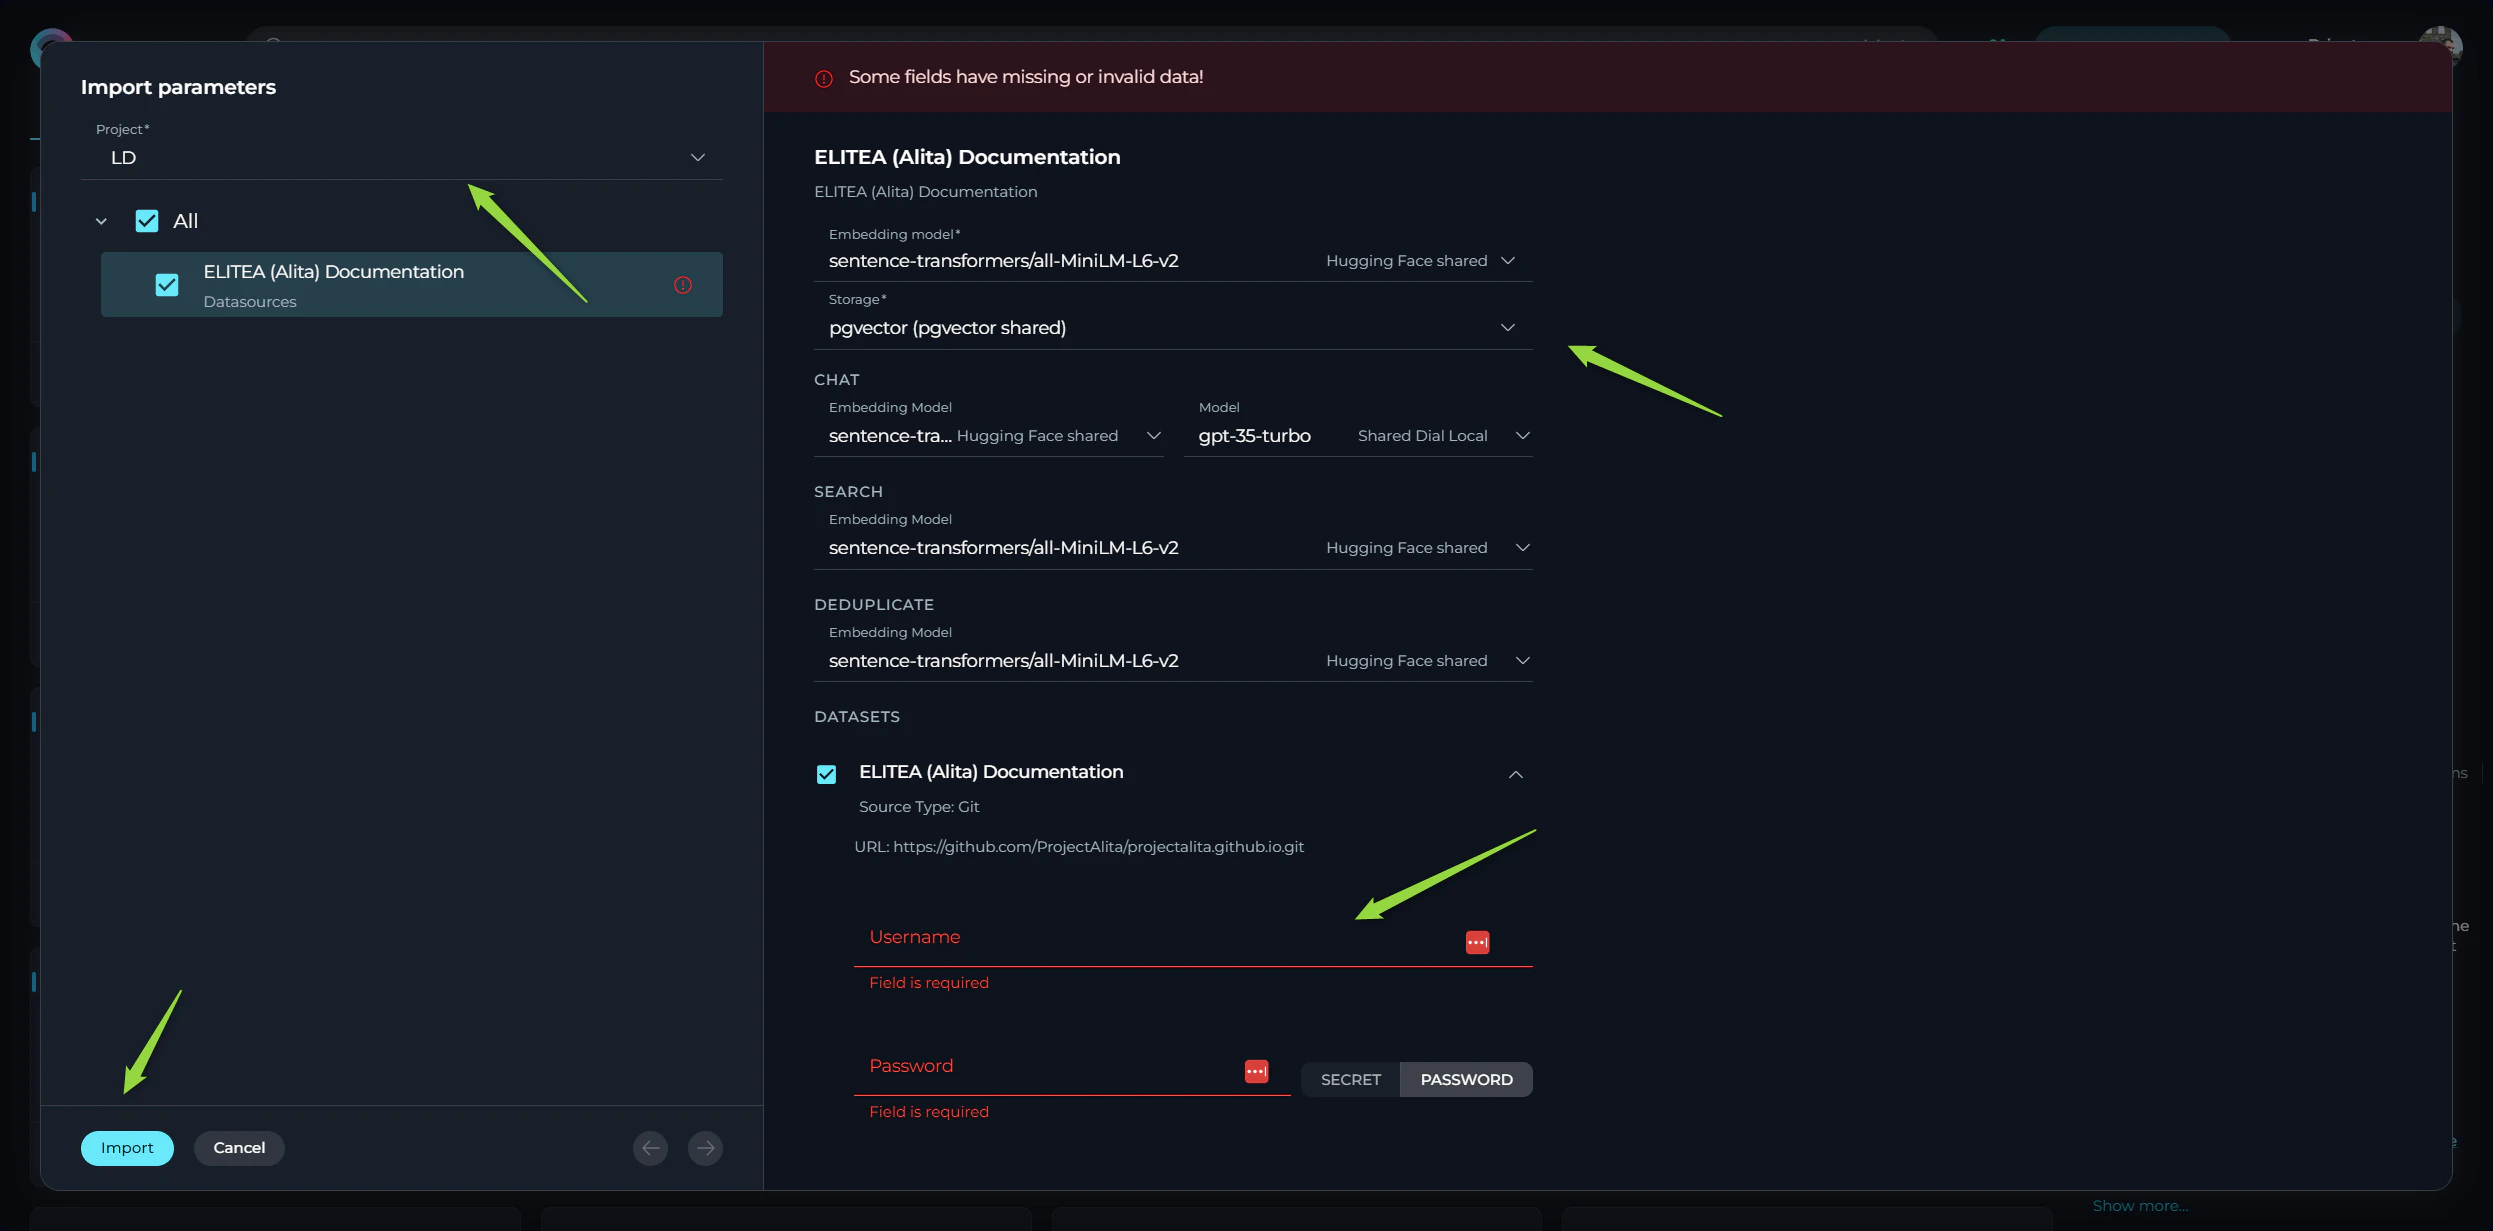Click the missing or invalid data message
The width and height of the screenshot is (2493, 1231).
coord(1026,77)
